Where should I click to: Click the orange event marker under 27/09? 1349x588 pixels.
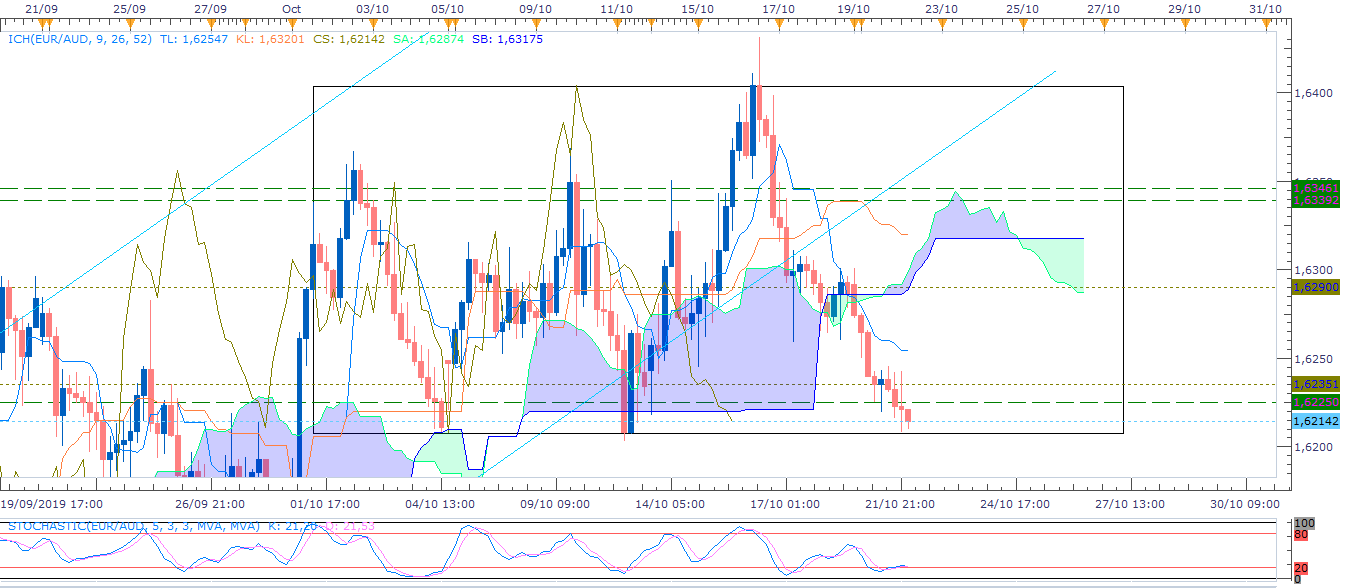210,26
